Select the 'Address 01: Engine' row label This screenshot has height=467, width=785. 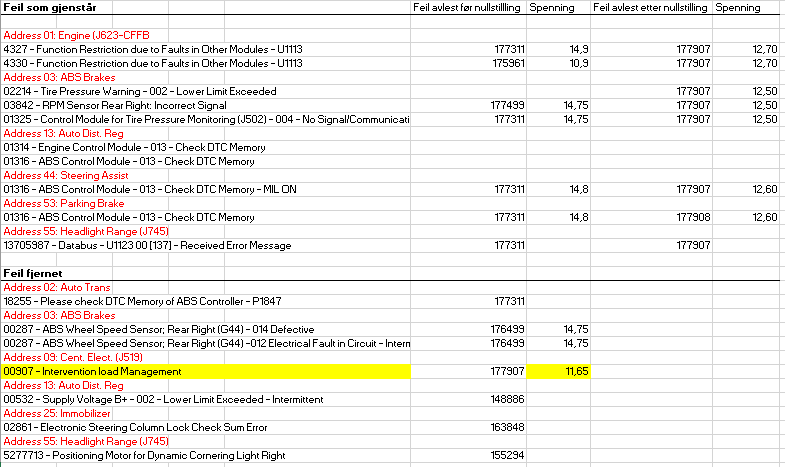70,35
